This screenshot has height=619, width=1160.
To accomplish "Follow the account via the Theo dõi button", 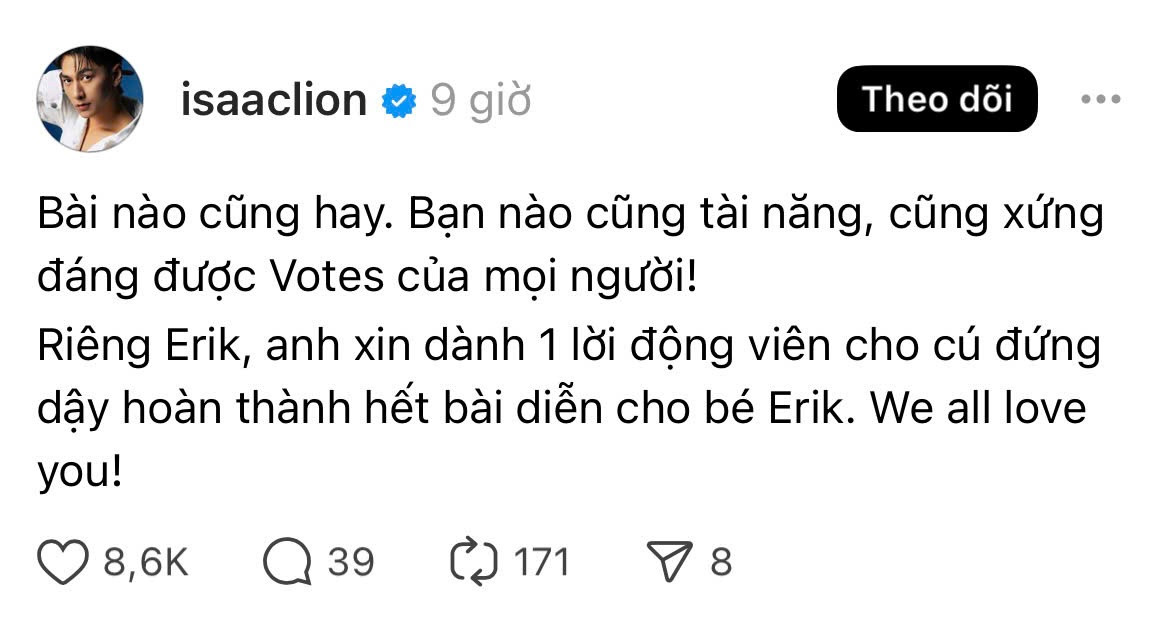I will [937, 98].
